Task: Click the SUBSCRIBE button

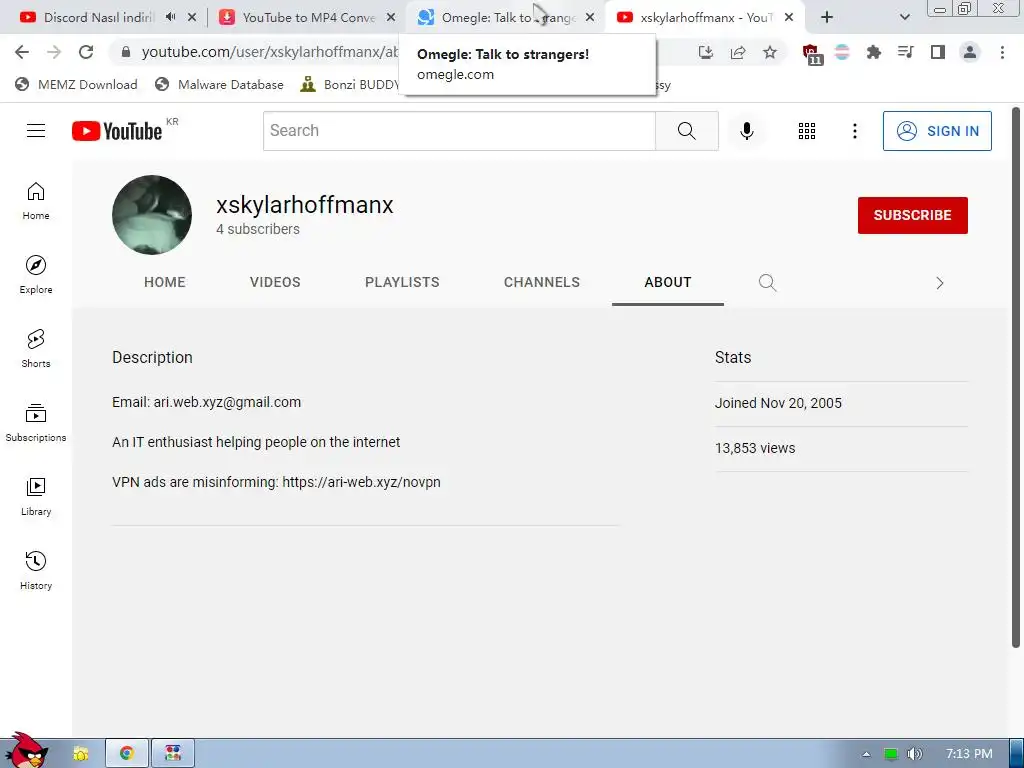Action: 912,215
